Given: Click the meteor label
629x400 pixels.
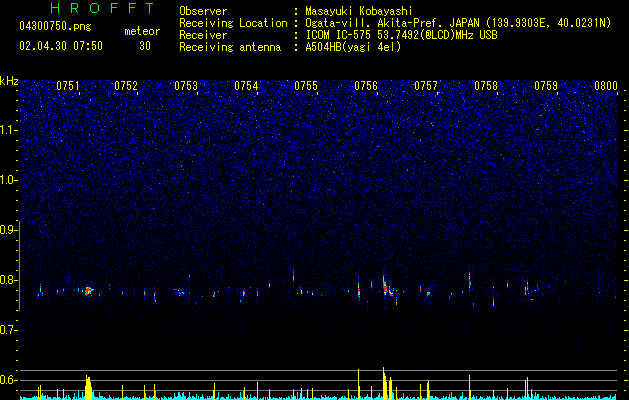Looking at the screenshot, I should [142, 31].
